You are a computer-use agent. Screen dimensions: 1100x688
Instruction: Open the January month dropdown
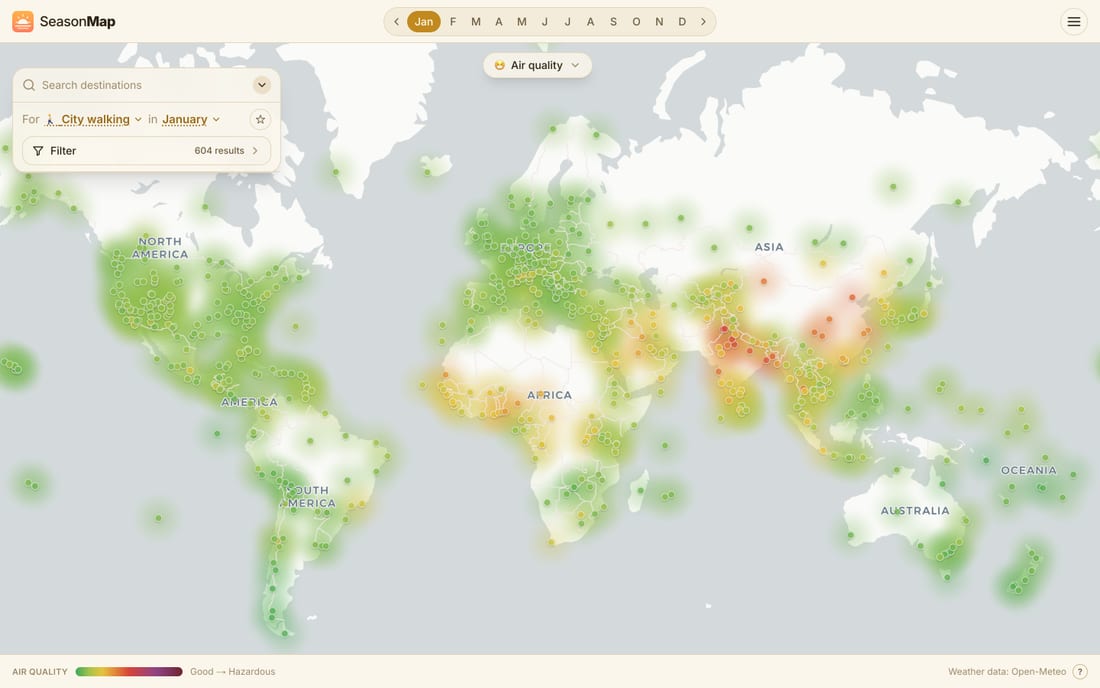point(191,119)
